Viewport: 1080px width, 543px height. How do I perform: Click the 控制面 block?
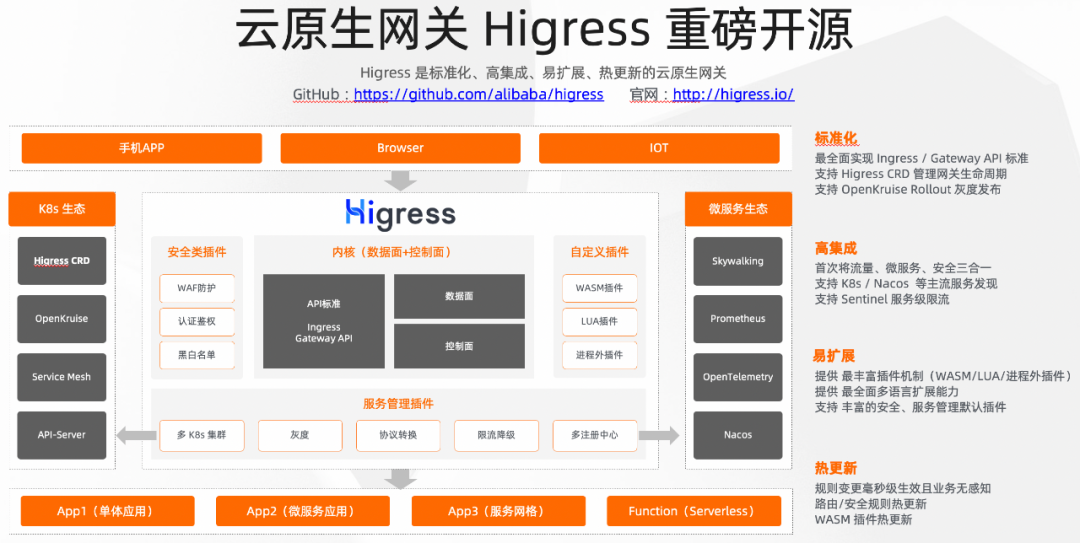click(x=459, y=346)
